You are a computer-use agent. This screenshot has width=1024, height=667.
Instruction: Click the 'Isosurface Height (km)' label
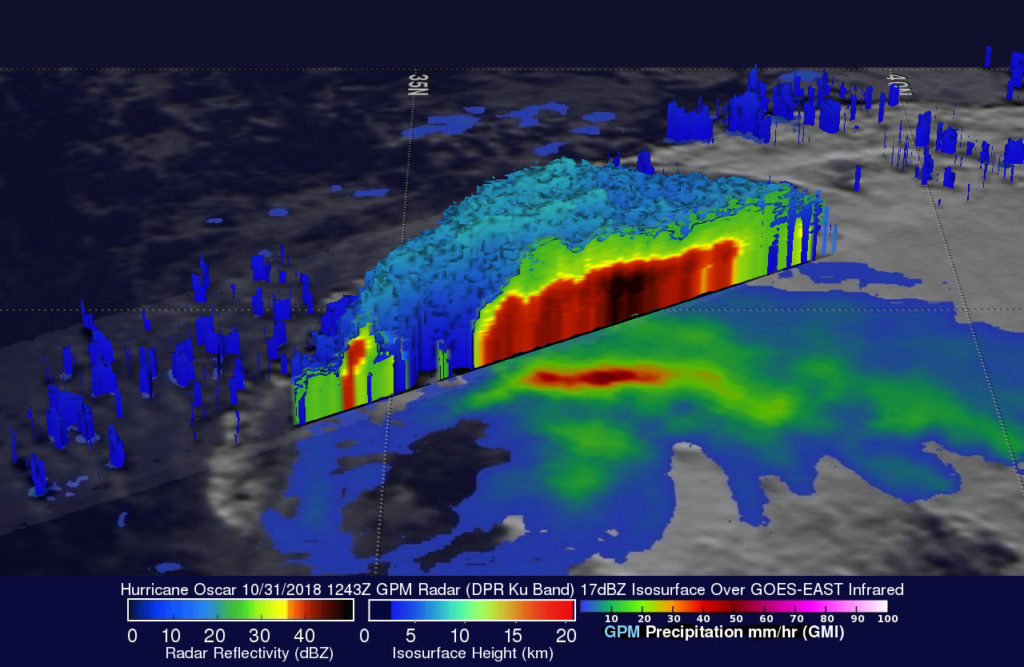(472, 653)
